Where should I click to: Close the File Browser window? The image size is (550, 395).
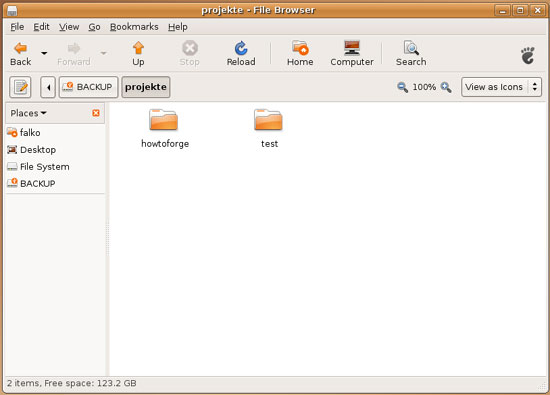point(537,10)
